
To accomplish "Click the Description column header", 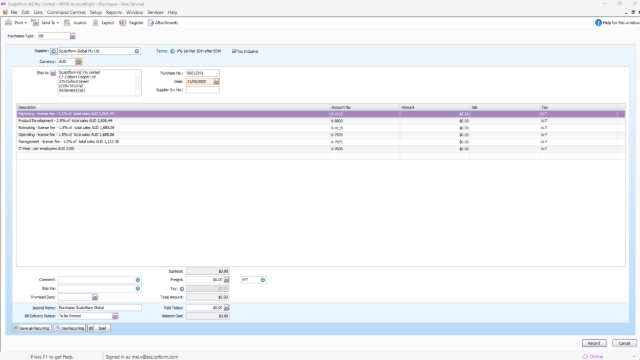I will click(x=173, y=107).
